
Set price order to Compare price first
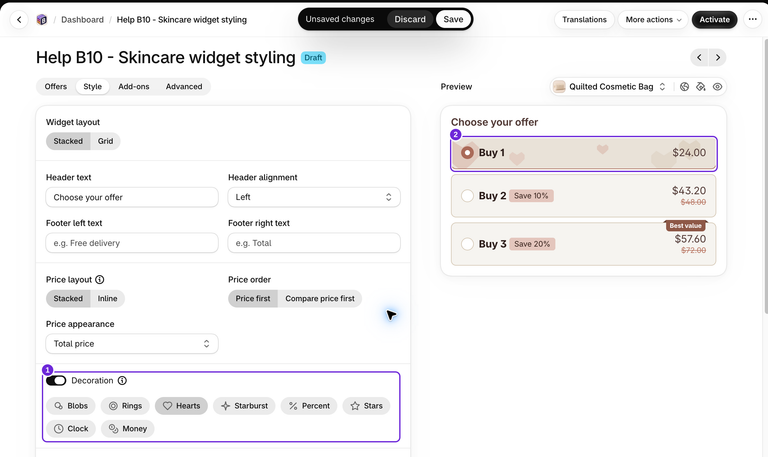(320, 299)
